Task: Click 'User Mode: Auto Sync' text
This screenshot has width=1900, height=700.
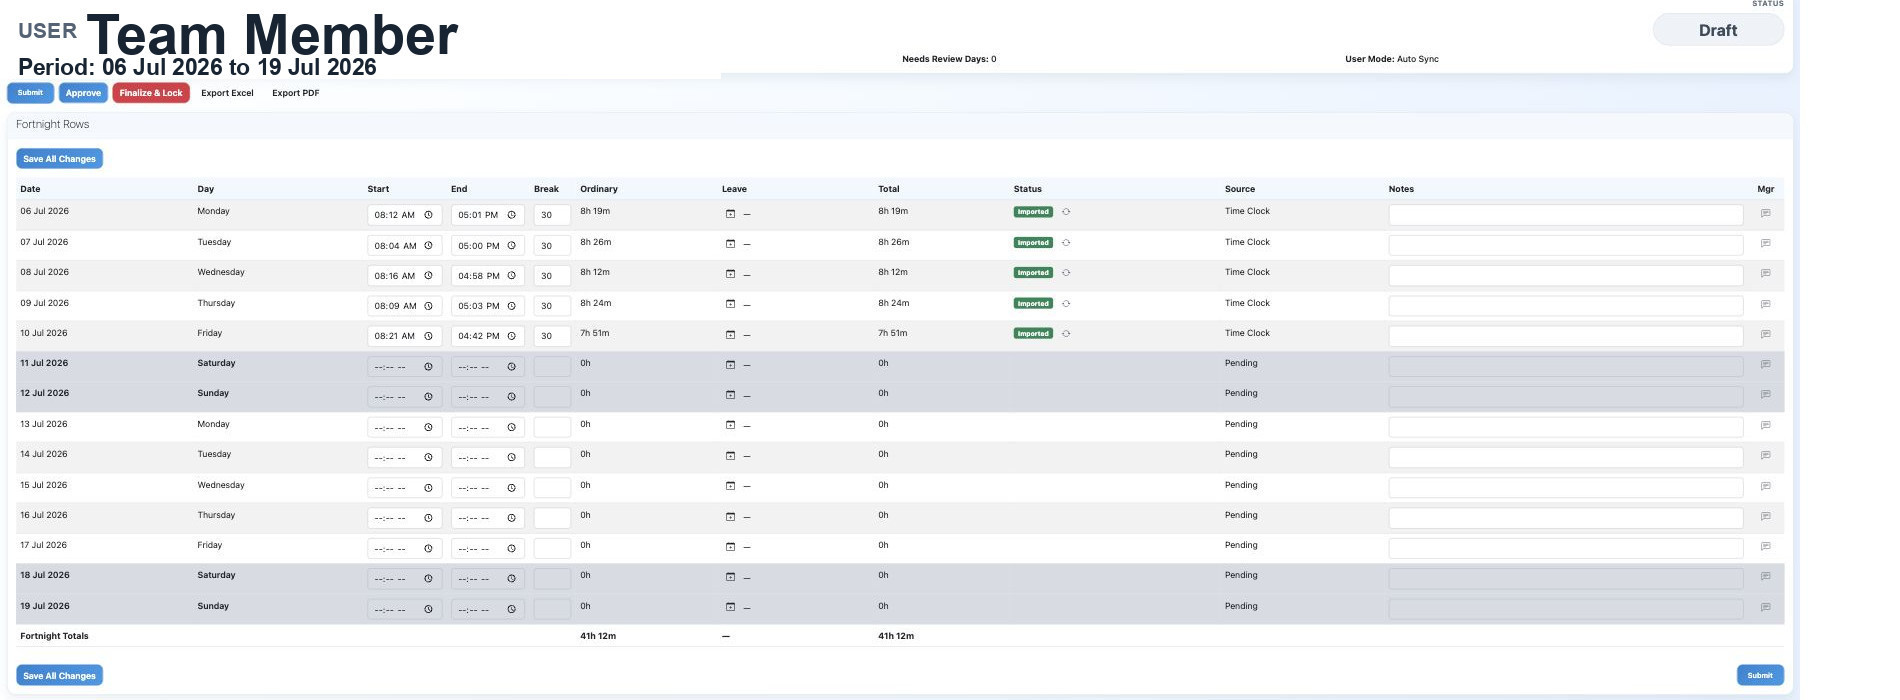Action: (1392, 59)
